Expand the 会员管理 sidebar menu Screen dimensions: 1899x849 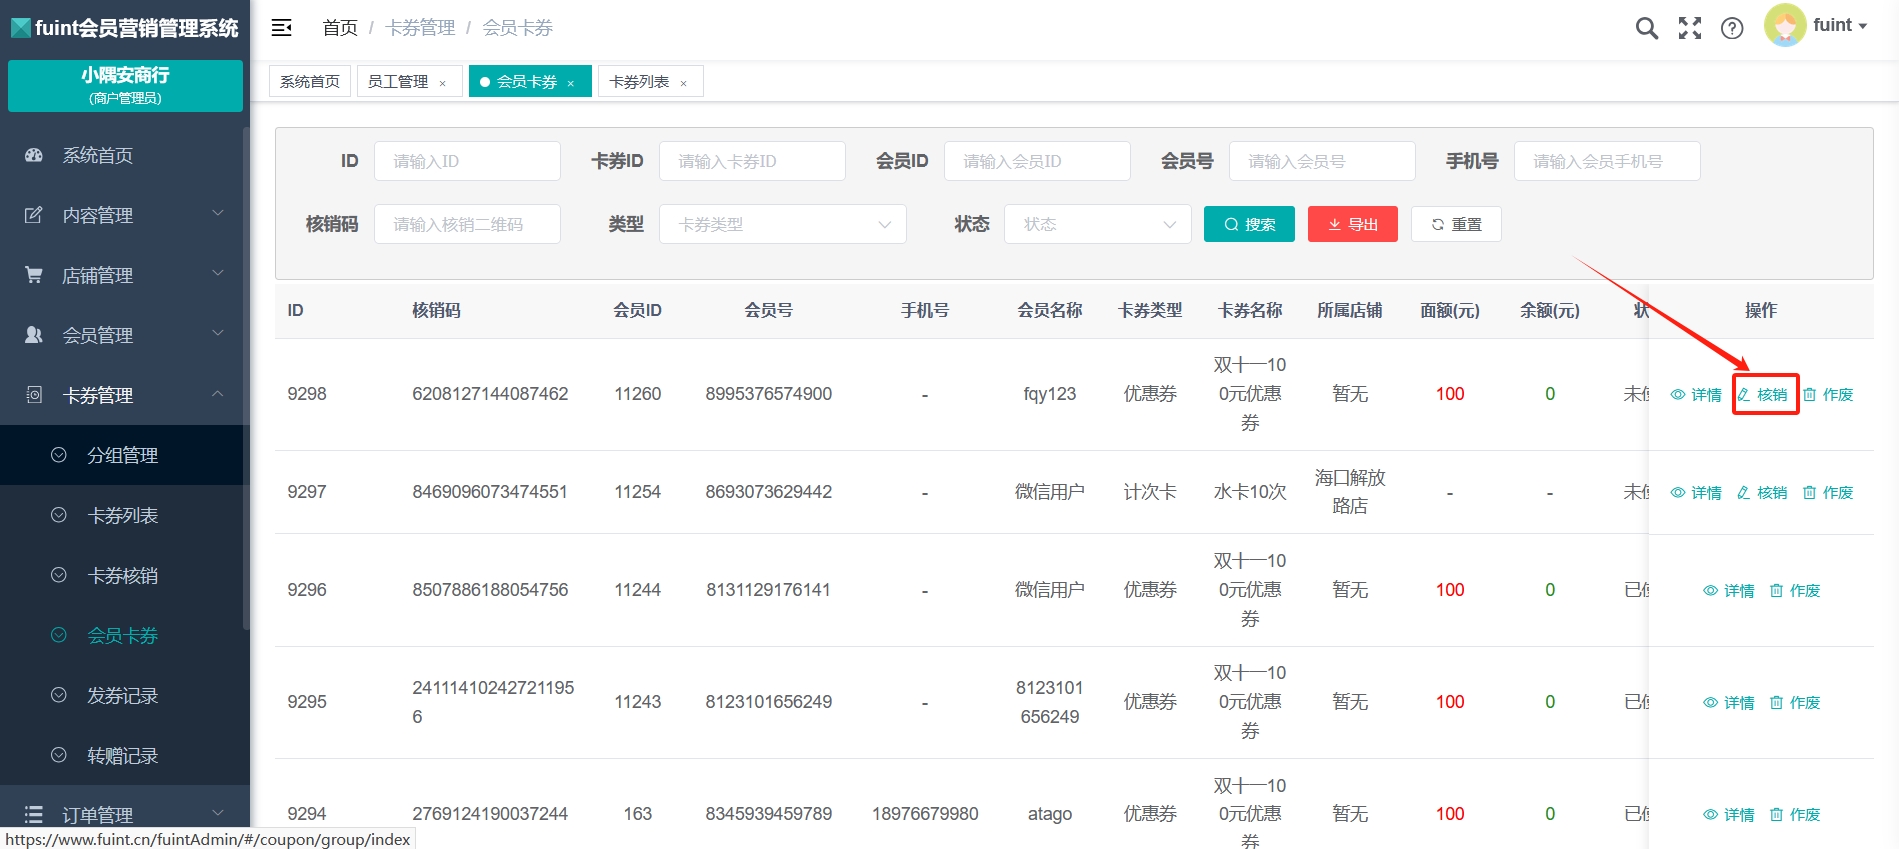click(124, 335)
